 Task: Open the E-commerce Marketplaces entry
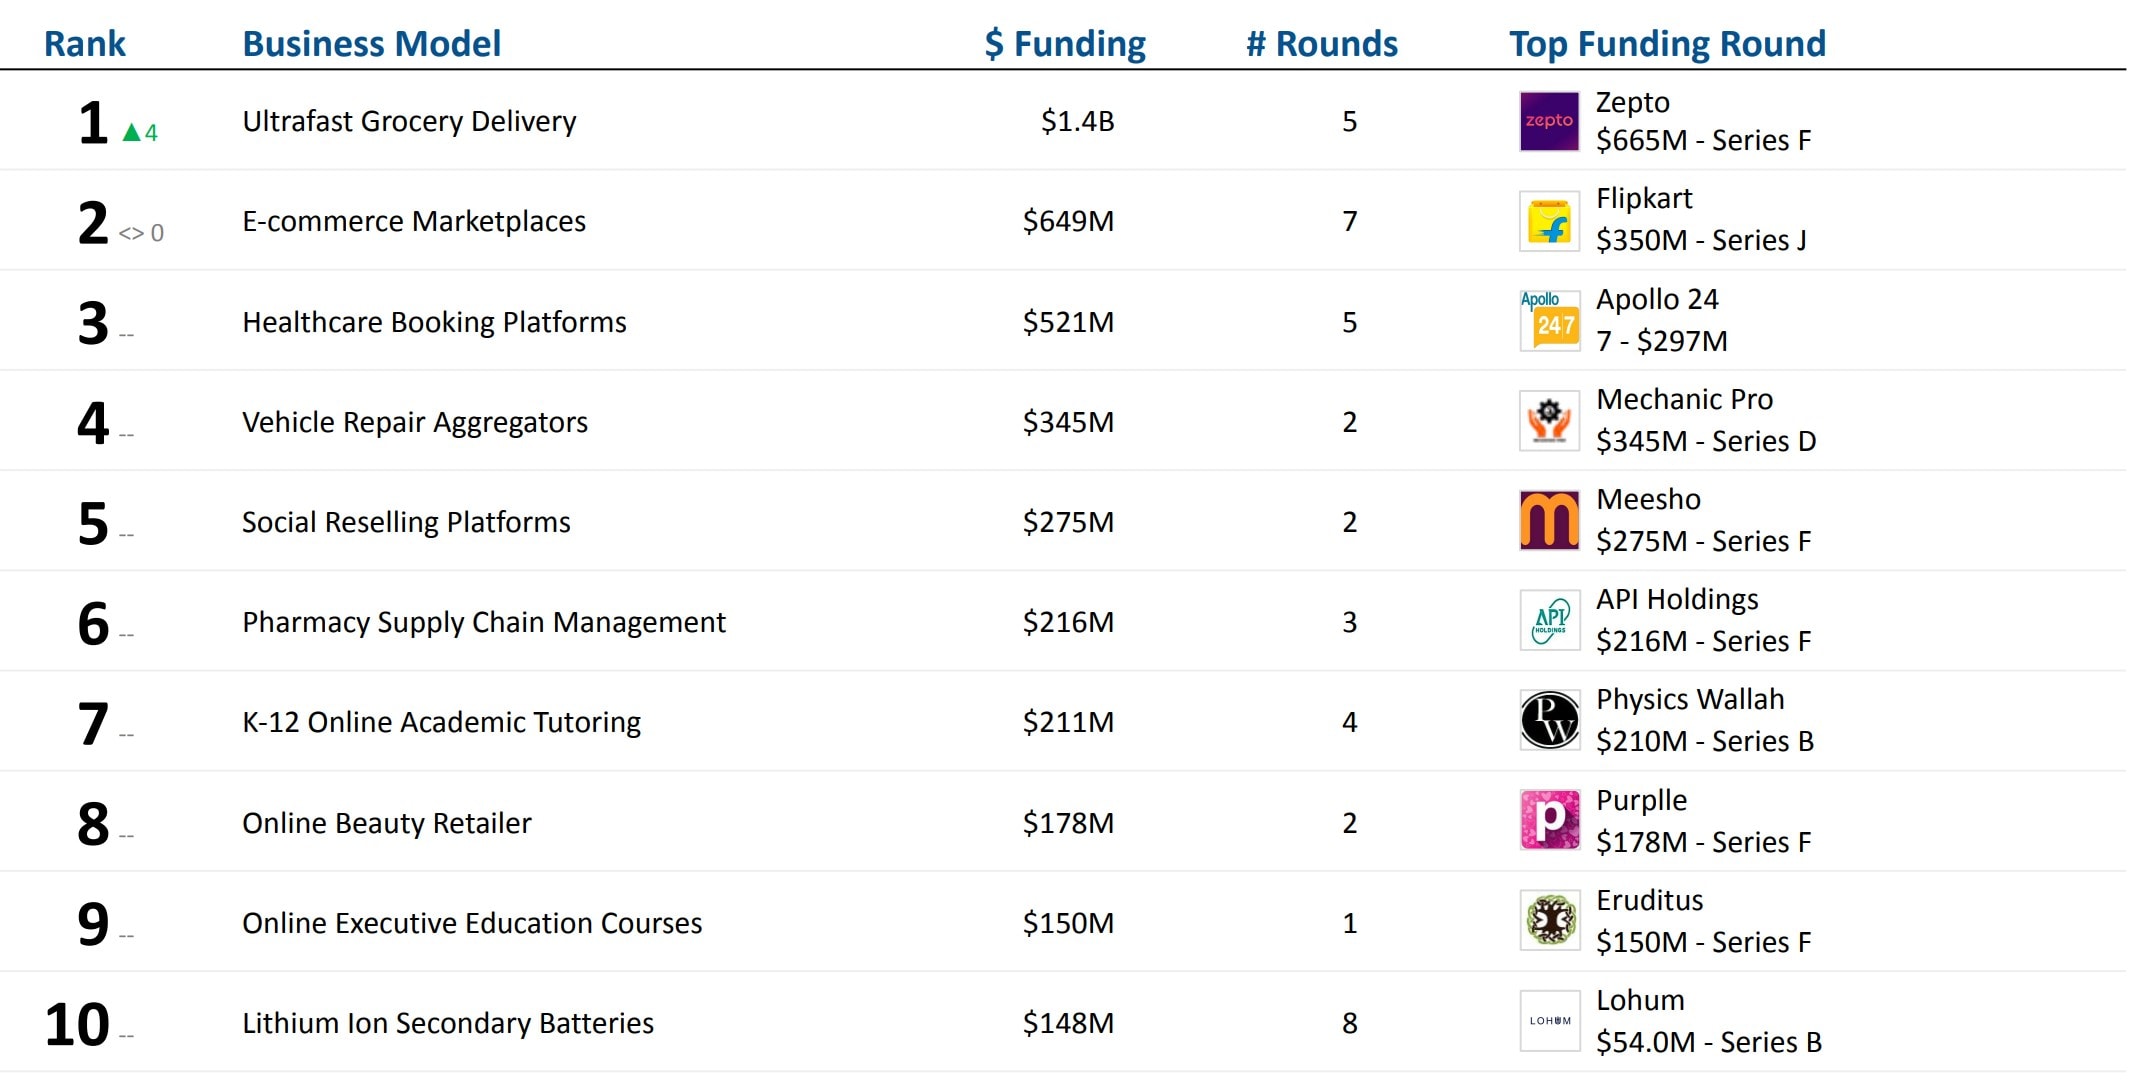point(414,221)
